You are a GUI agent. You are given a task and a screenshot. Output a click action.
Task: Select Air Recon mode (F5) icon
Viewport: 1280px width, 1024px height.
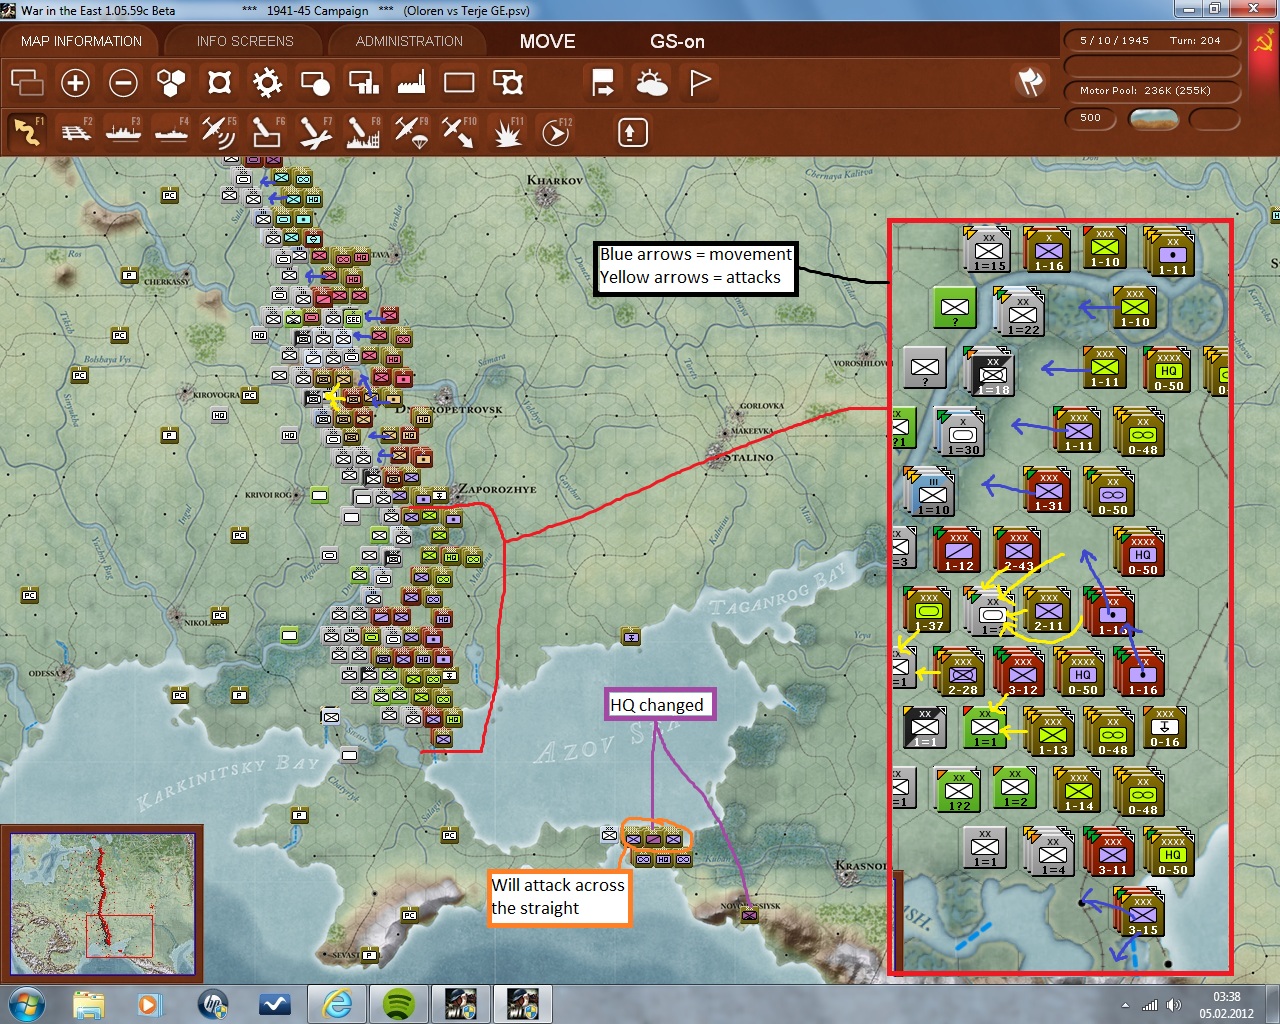pos(219,132)
